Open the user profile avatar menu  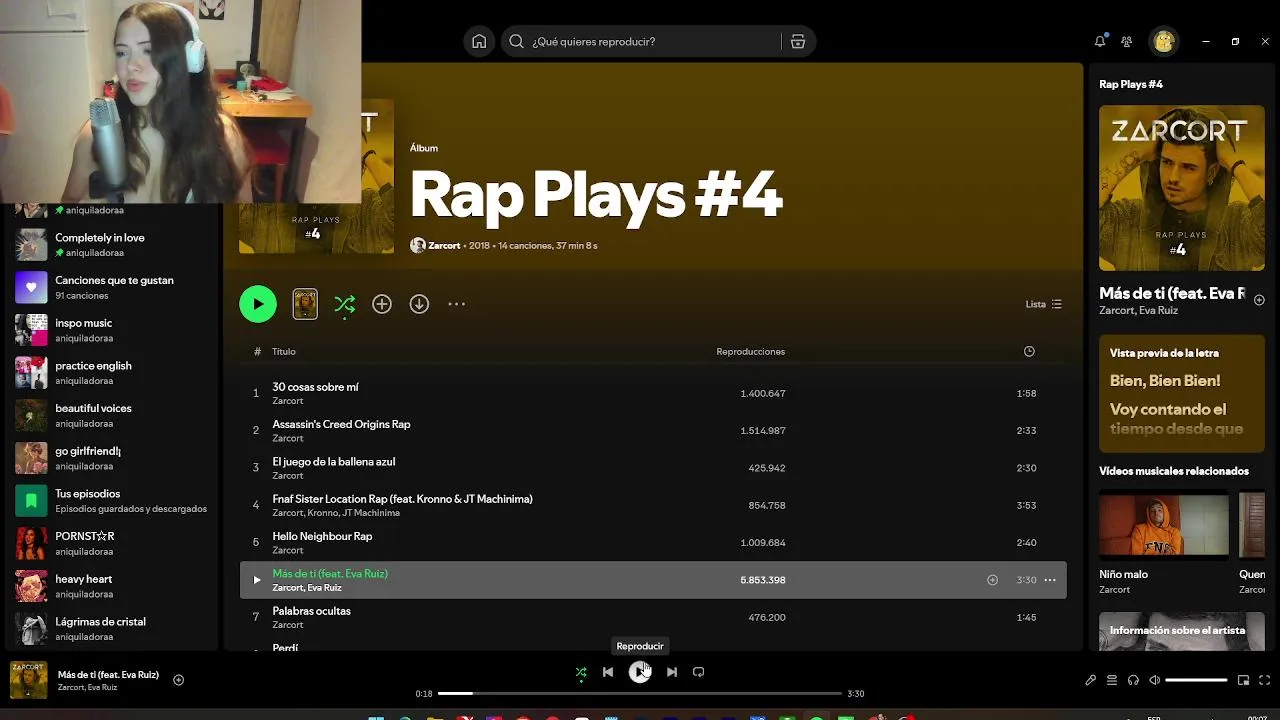coord(1163,41)
